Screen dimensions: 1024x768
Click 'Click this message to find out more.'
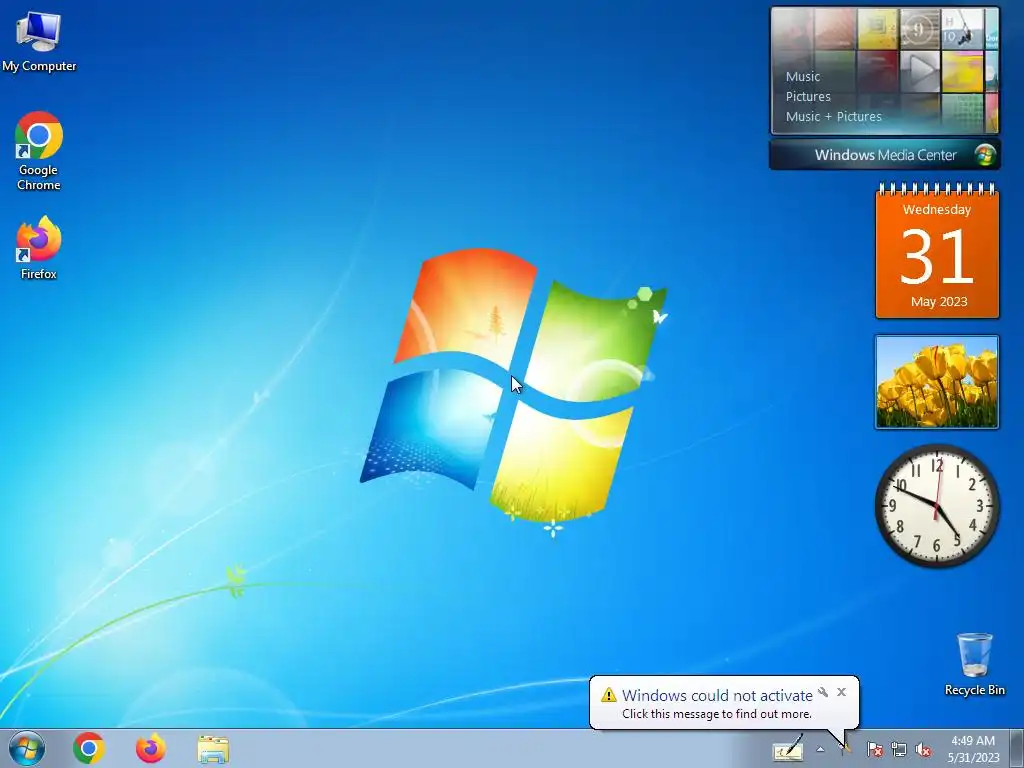716,714
